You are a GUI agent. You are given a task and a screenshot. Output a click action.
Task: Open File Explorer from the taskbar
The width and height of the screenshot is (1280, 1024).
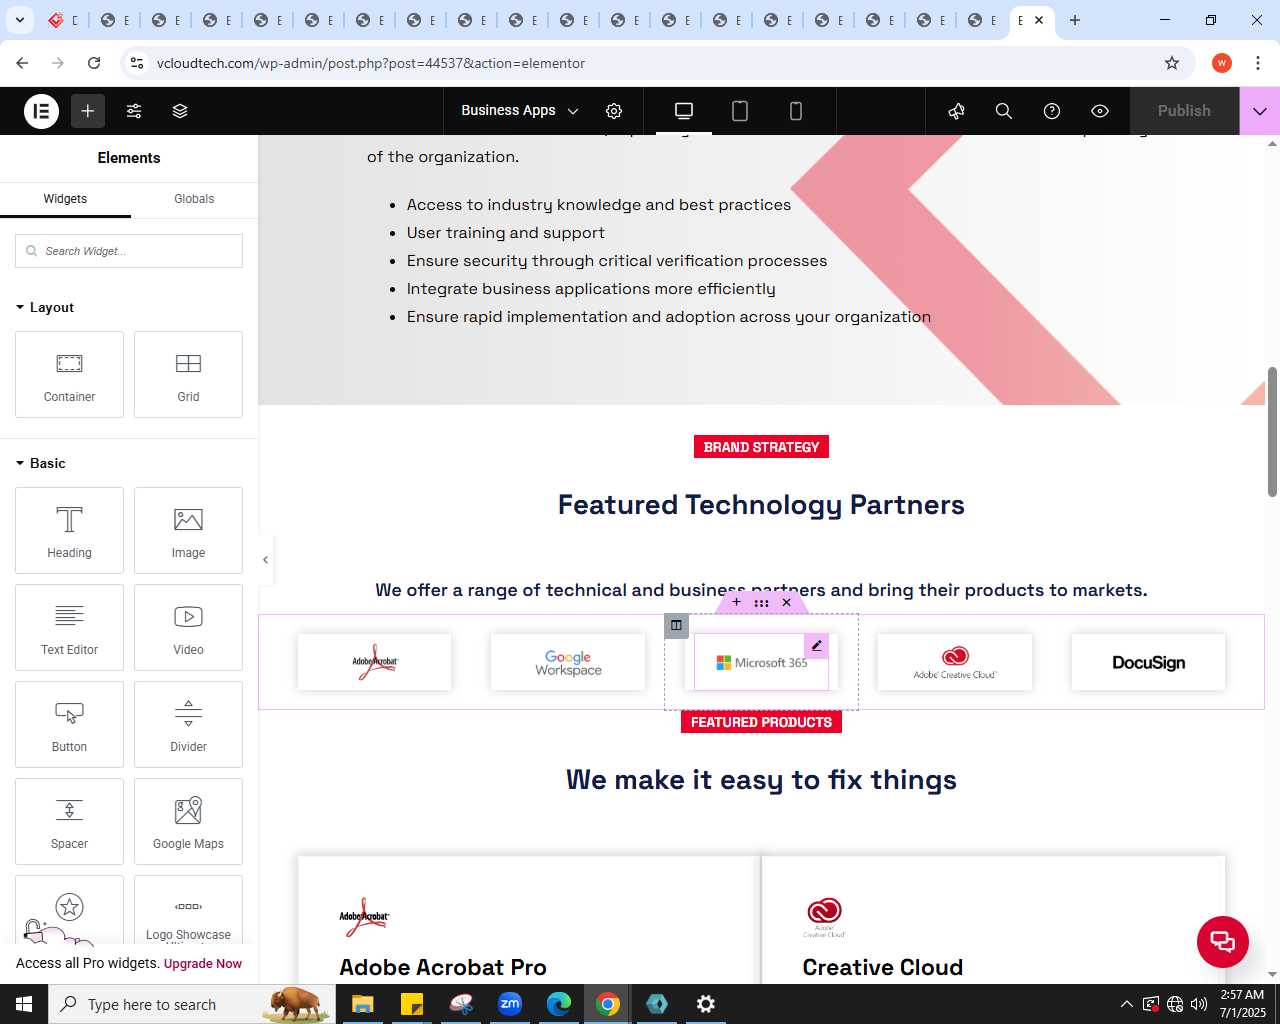coord(363,1004)
